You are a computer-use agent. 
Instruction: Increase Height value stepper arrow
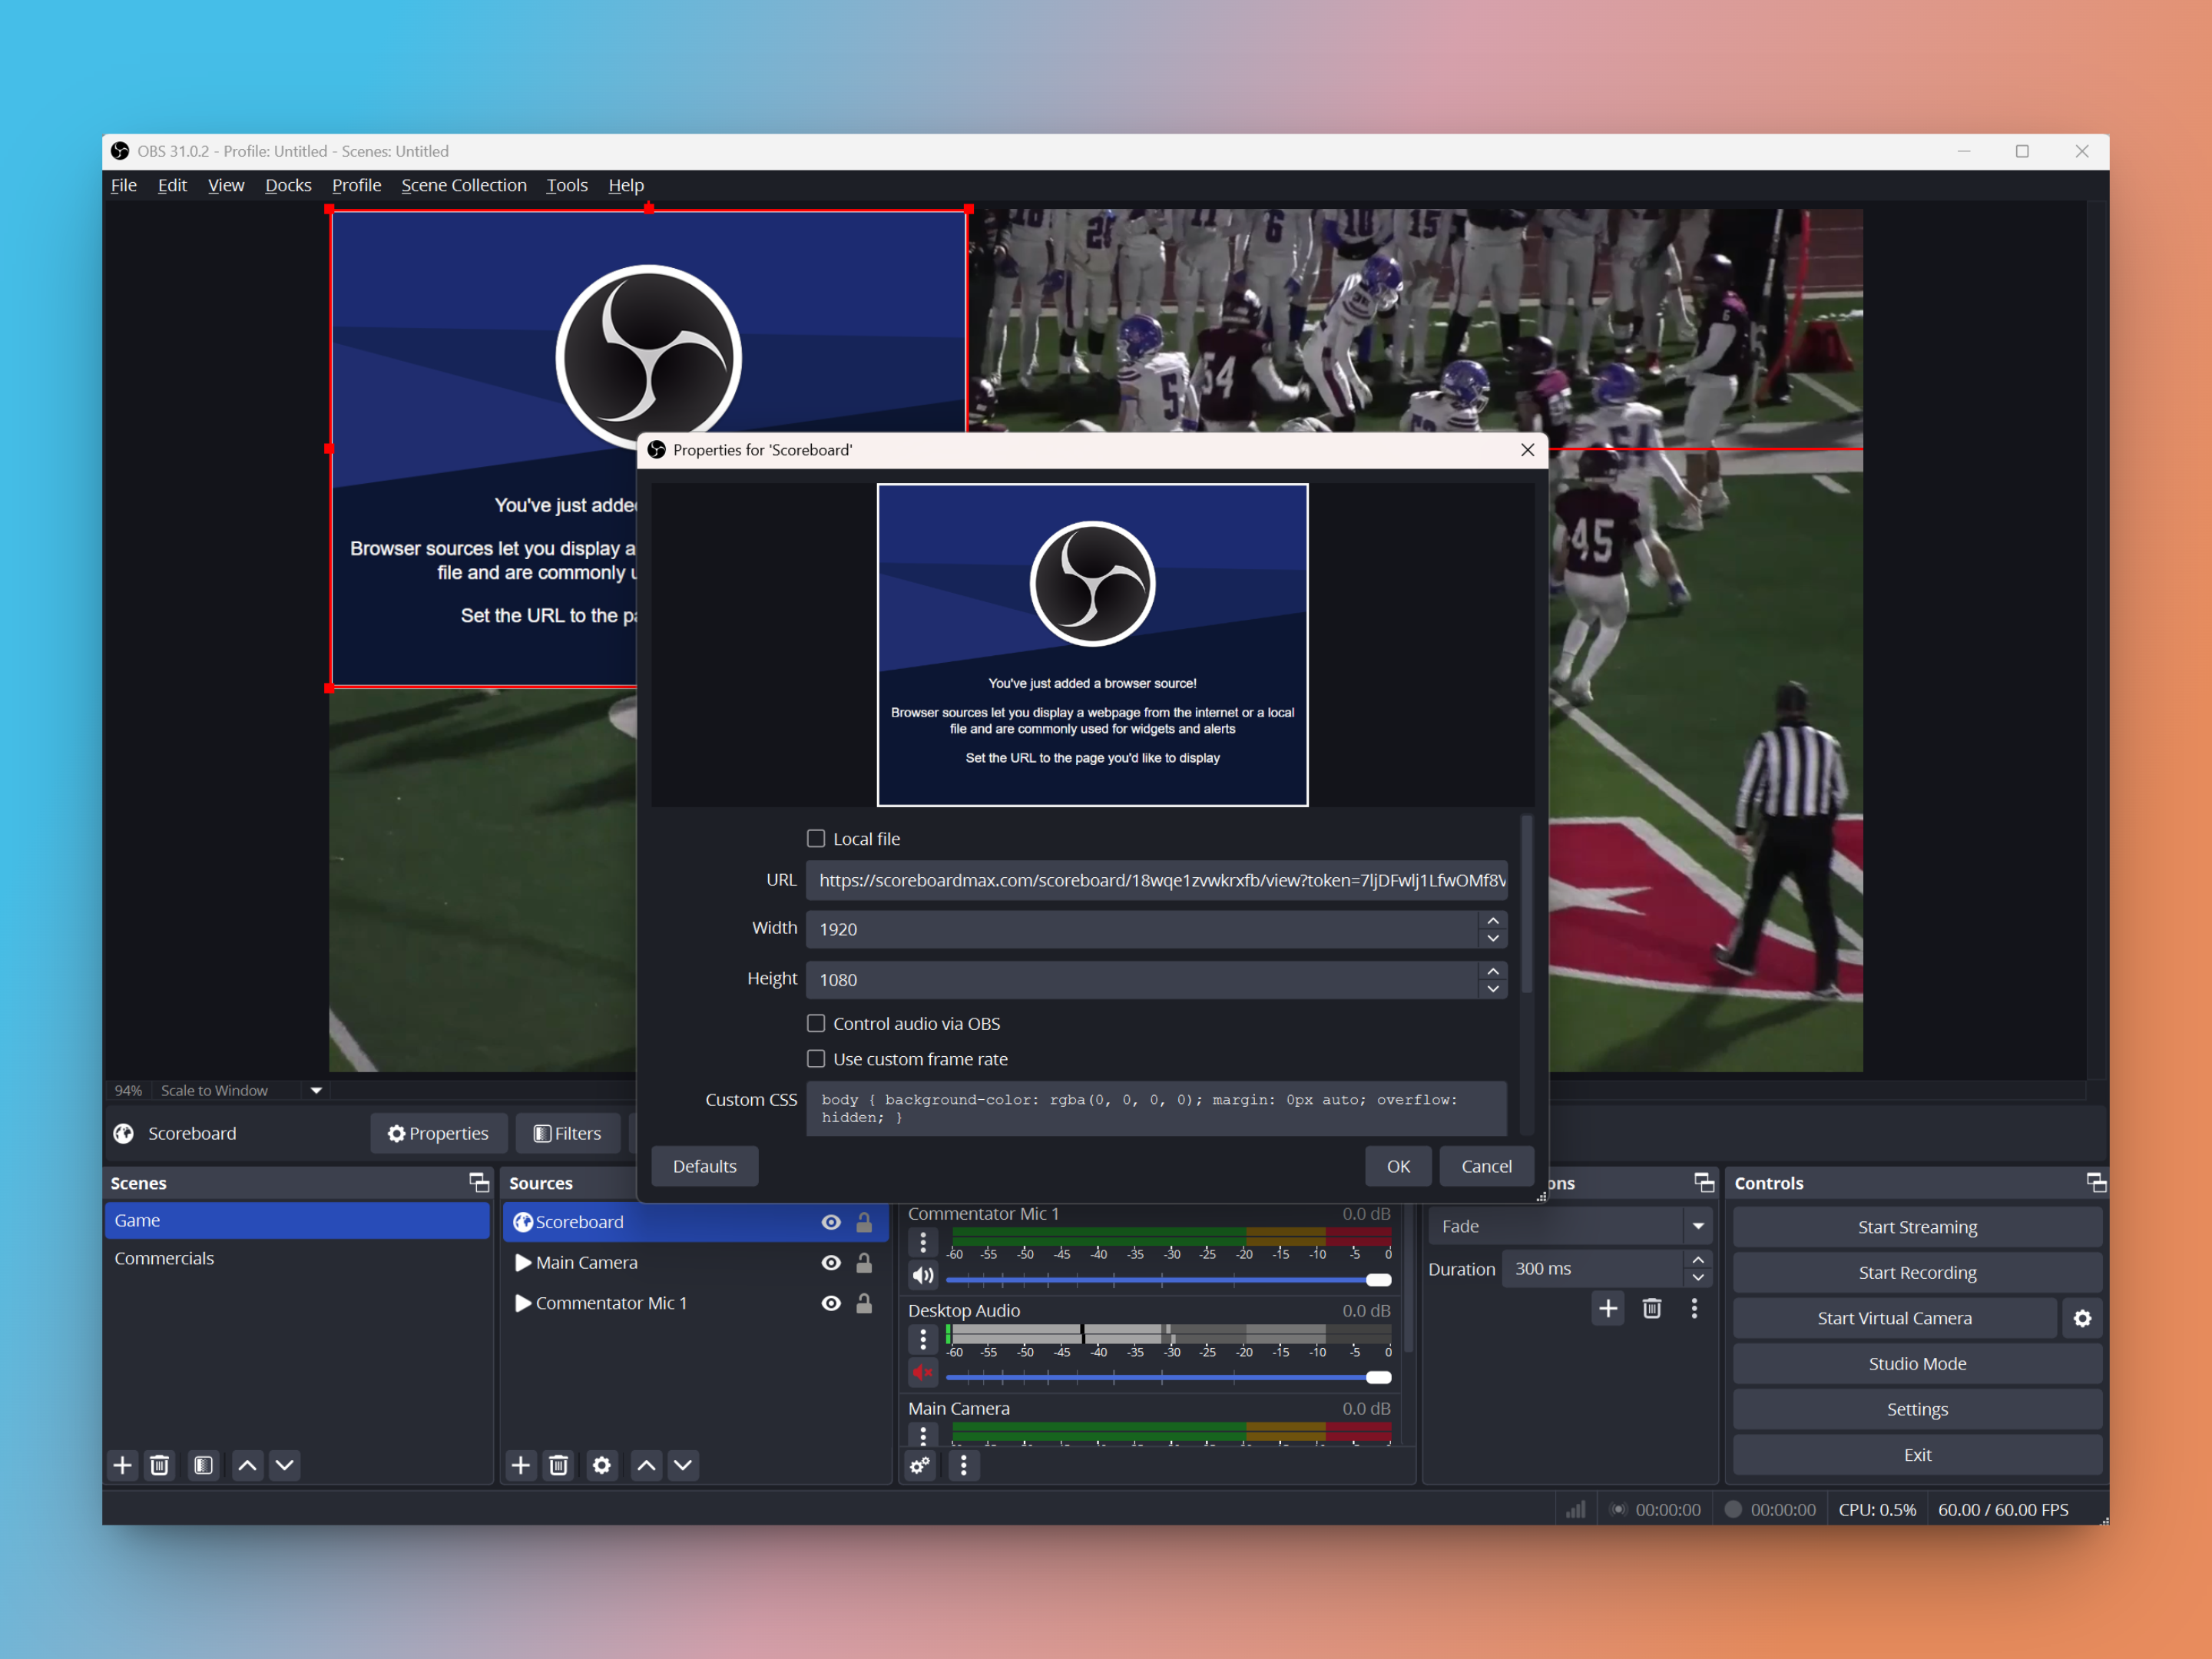pyautogui.click(x=1493, y=971)
